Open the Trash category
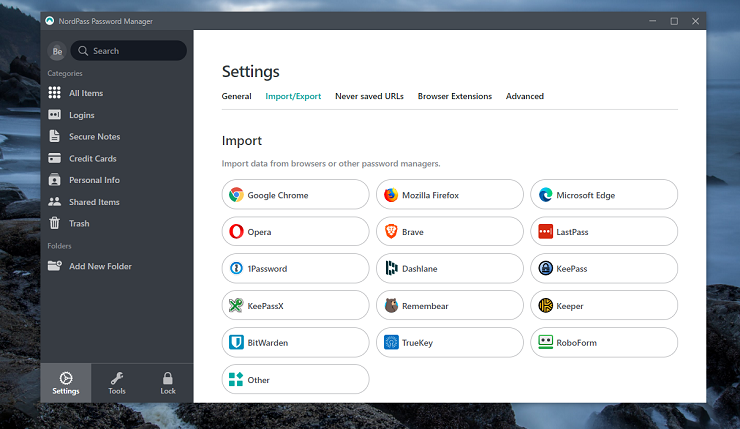This screenshot has height=429, width=740. point(55,223)
